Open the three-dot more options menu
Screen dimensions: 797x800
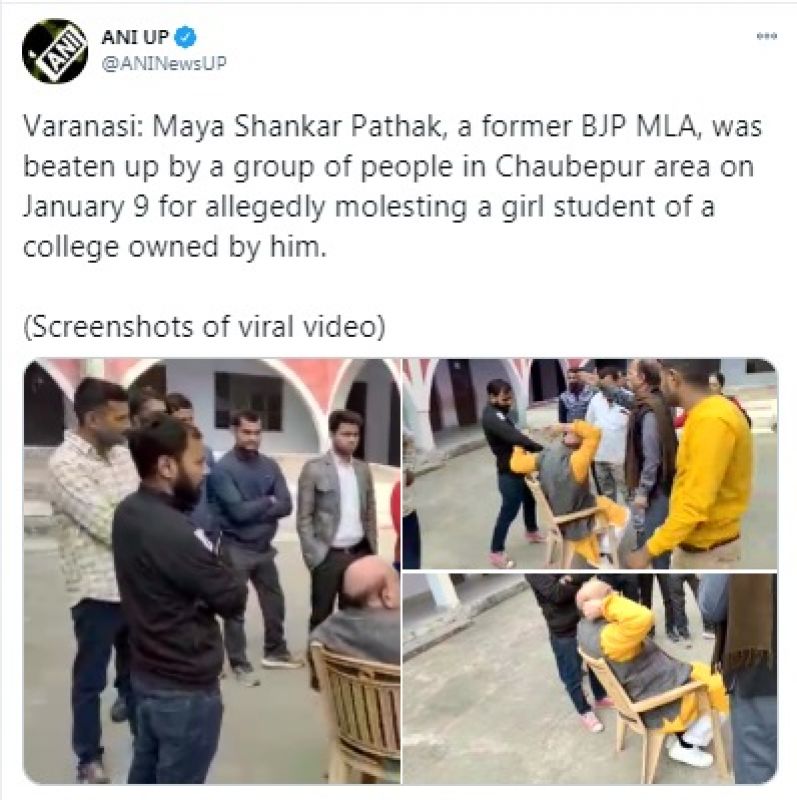tap(766, 36)
